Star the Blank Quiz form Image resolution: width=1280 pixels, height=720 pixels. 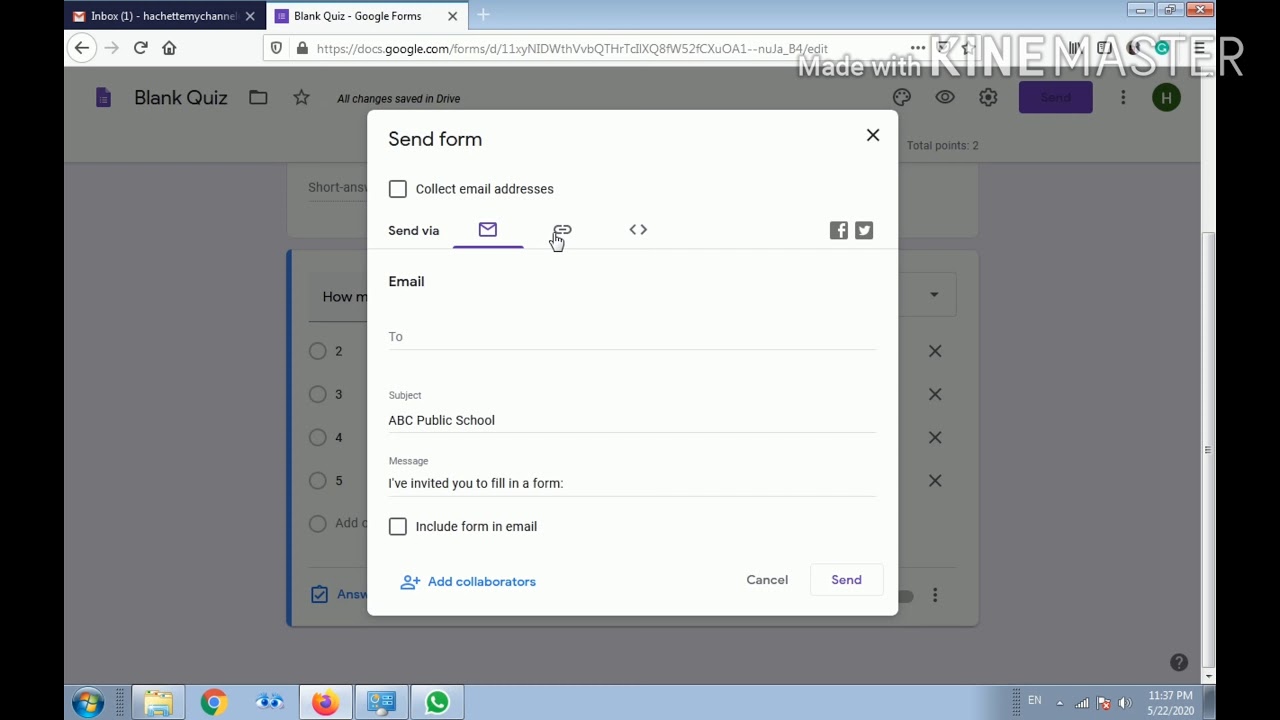pyautogui.click(x=301, y=97)
